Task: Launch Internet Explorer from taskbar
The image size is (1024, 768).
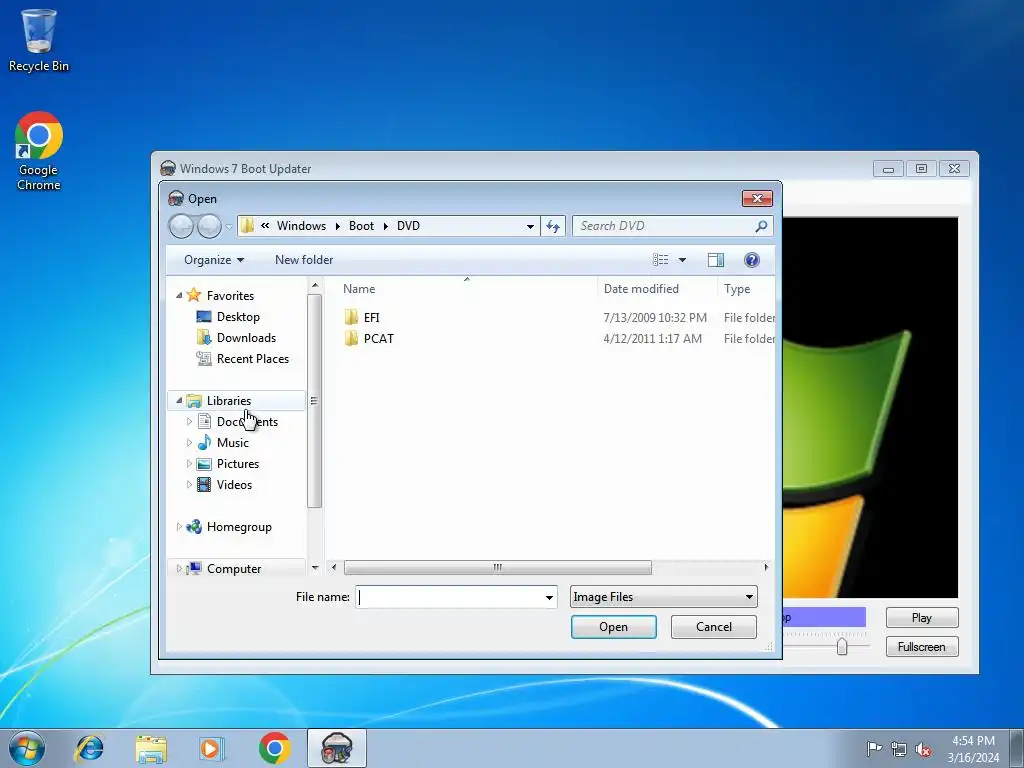Action: click(x=89, y=748)
